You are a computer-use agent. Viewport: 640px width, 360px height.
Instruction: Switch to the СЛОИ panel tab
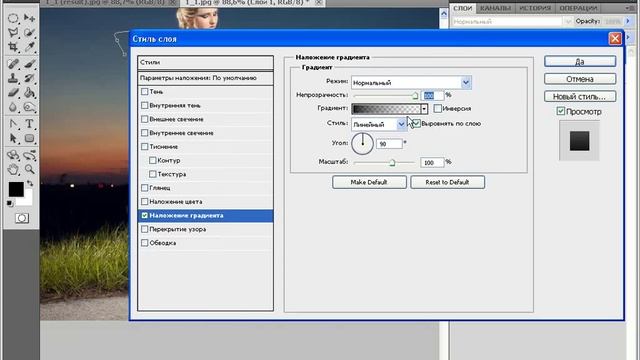[x=462, y=8]
